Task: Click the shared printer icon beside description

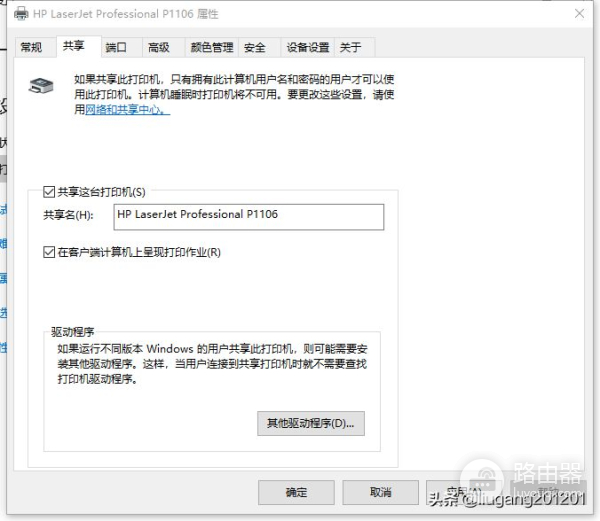Action: coord(41,86)
